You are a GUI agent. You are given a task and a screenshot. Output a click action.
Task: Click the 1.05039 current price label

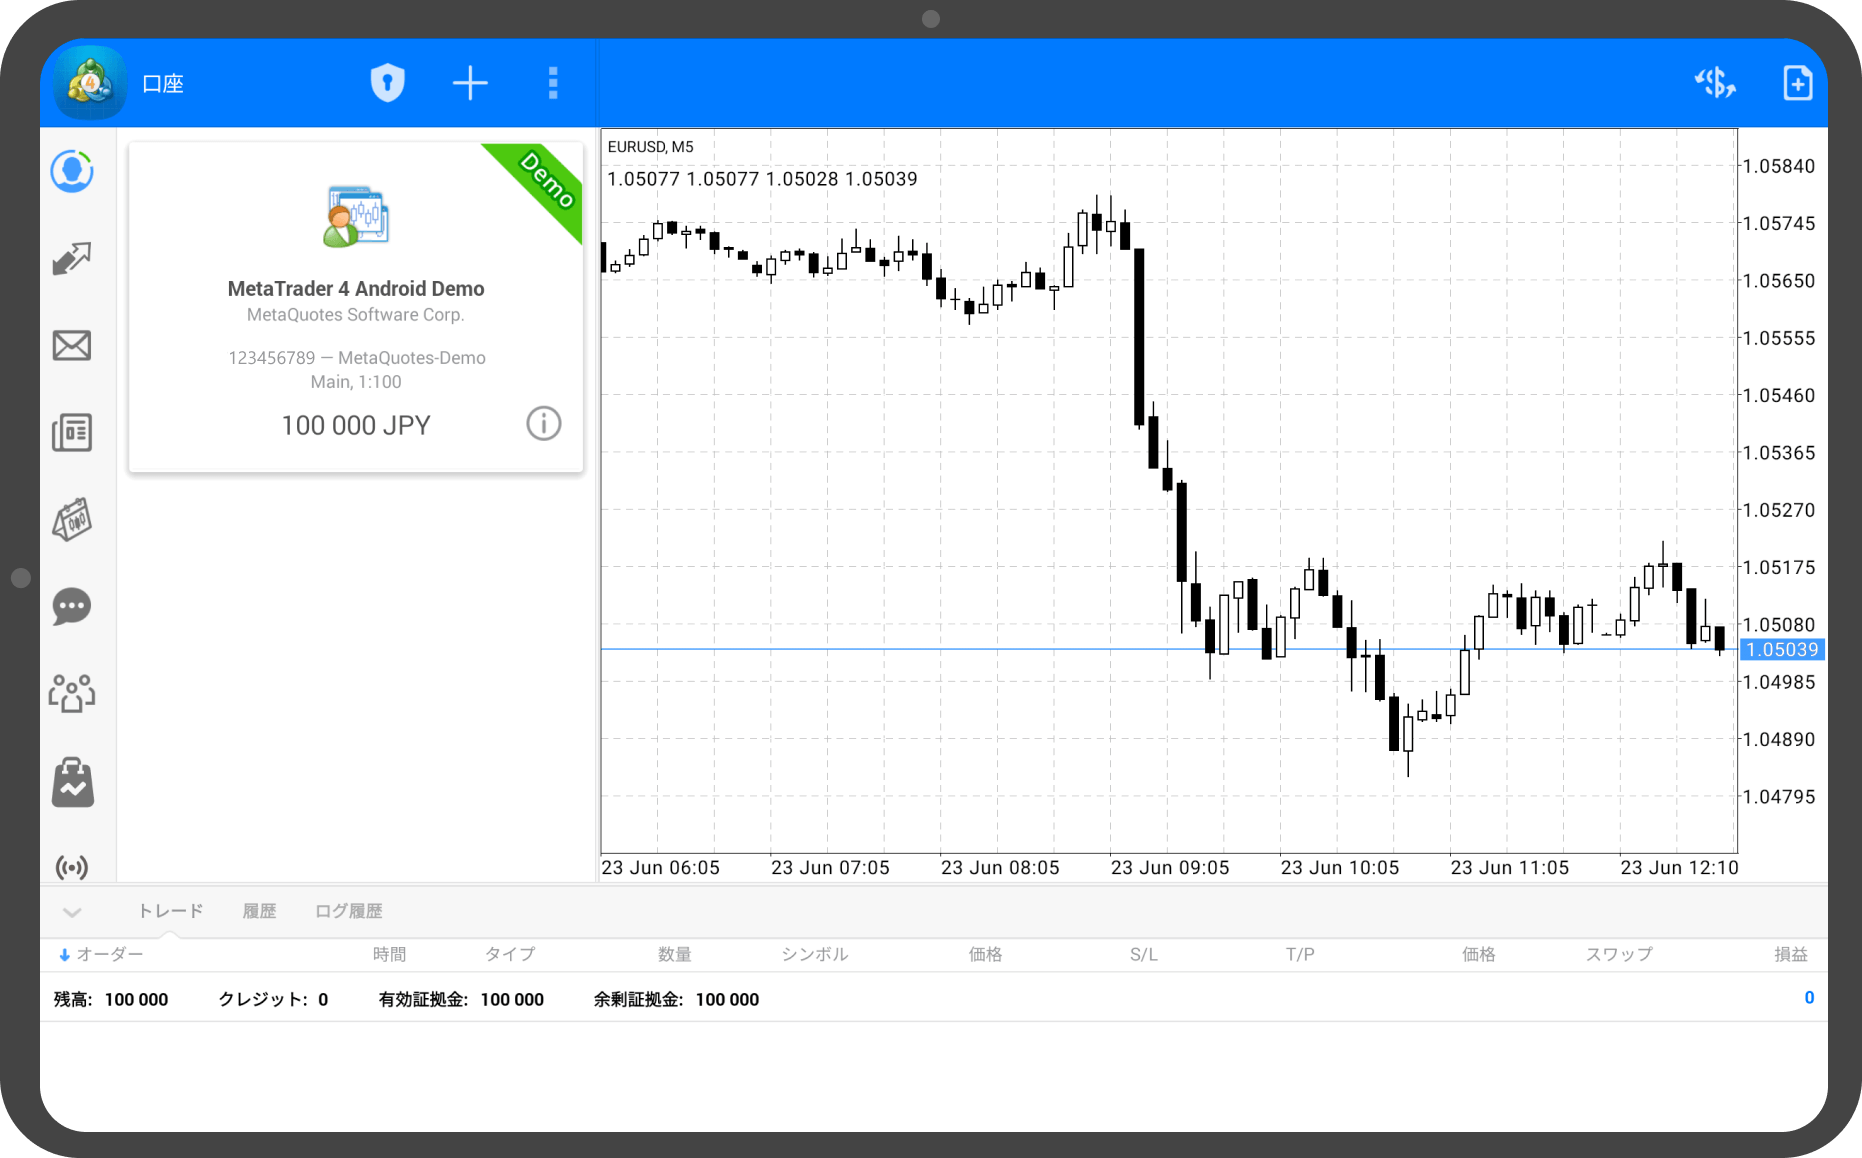pos(1782,650)
